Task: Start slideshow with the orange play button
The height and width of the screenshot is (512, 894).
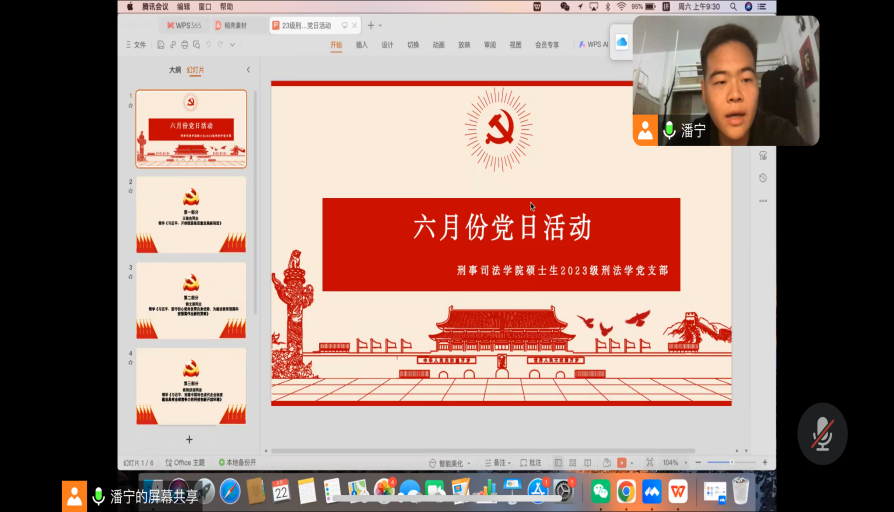Action: coord(622,463)
